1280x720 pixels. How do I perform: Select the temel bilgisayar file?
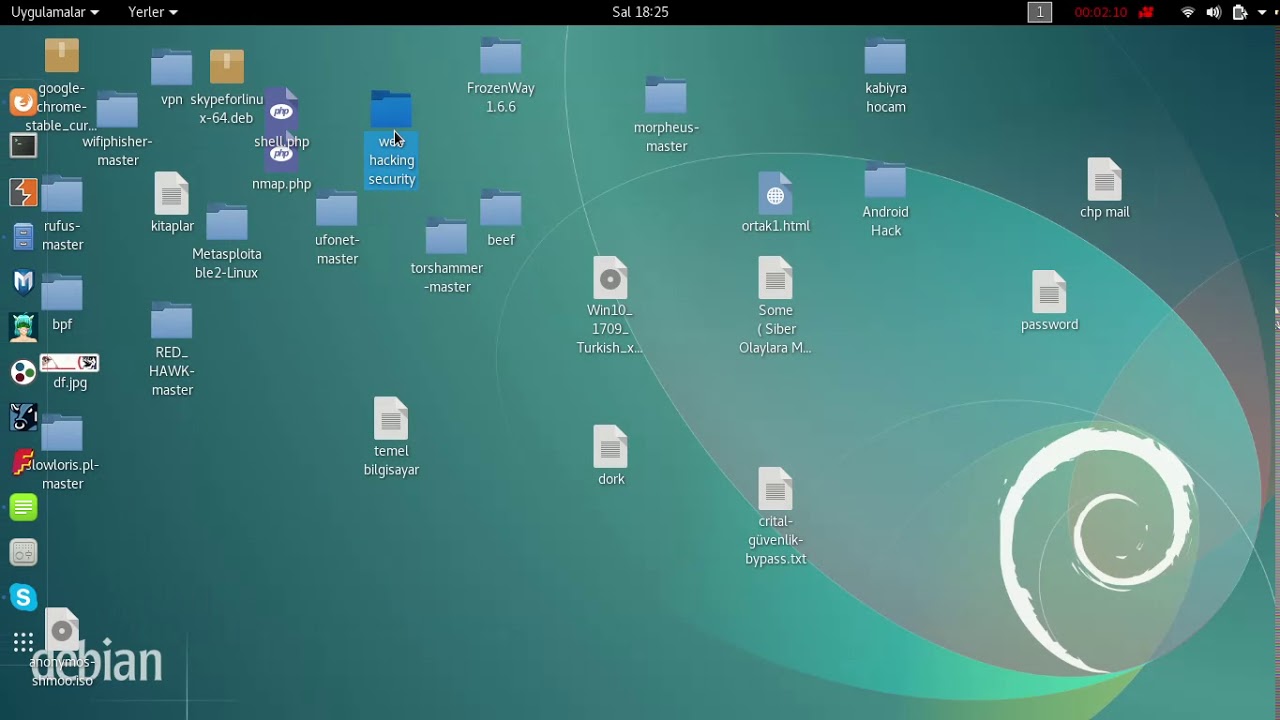coord(391,418)
